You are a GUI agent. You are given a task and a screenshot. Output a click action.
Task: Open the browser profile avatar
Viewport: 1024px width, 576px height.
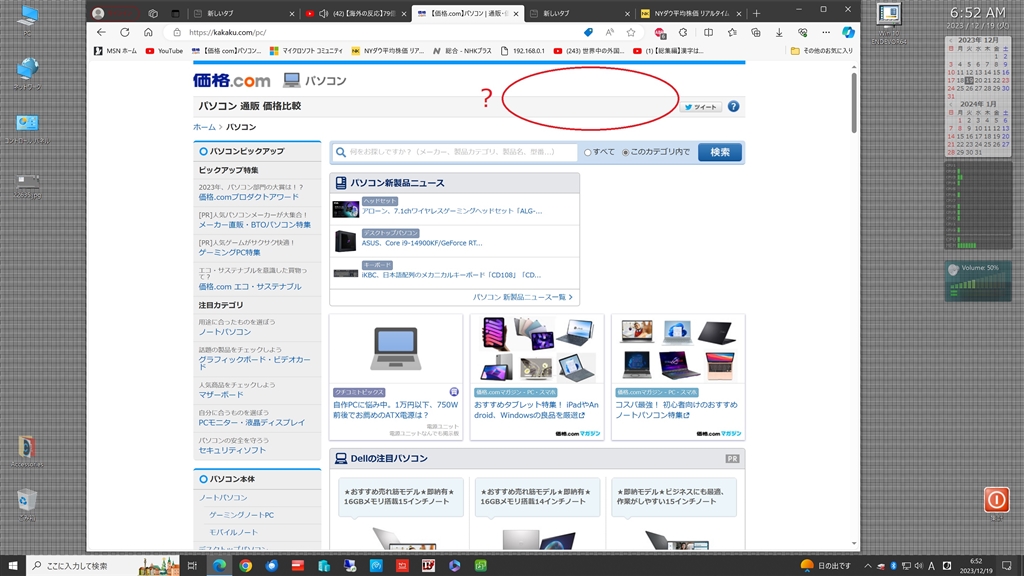click(x=98, y=13)
